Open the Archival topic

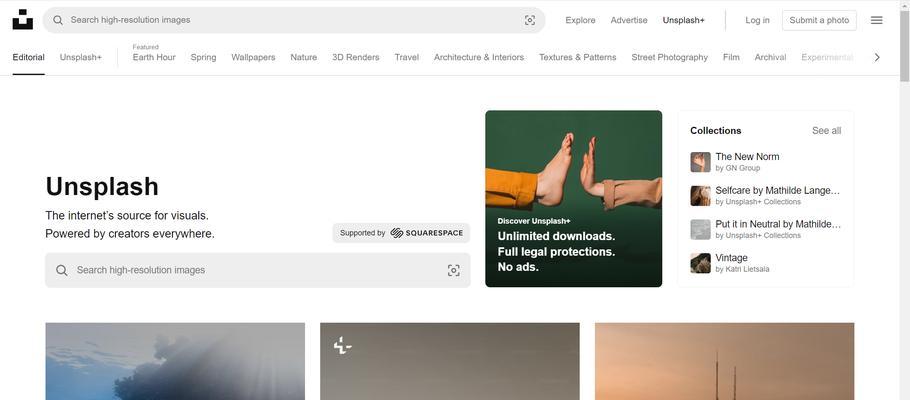pos(770,57)
